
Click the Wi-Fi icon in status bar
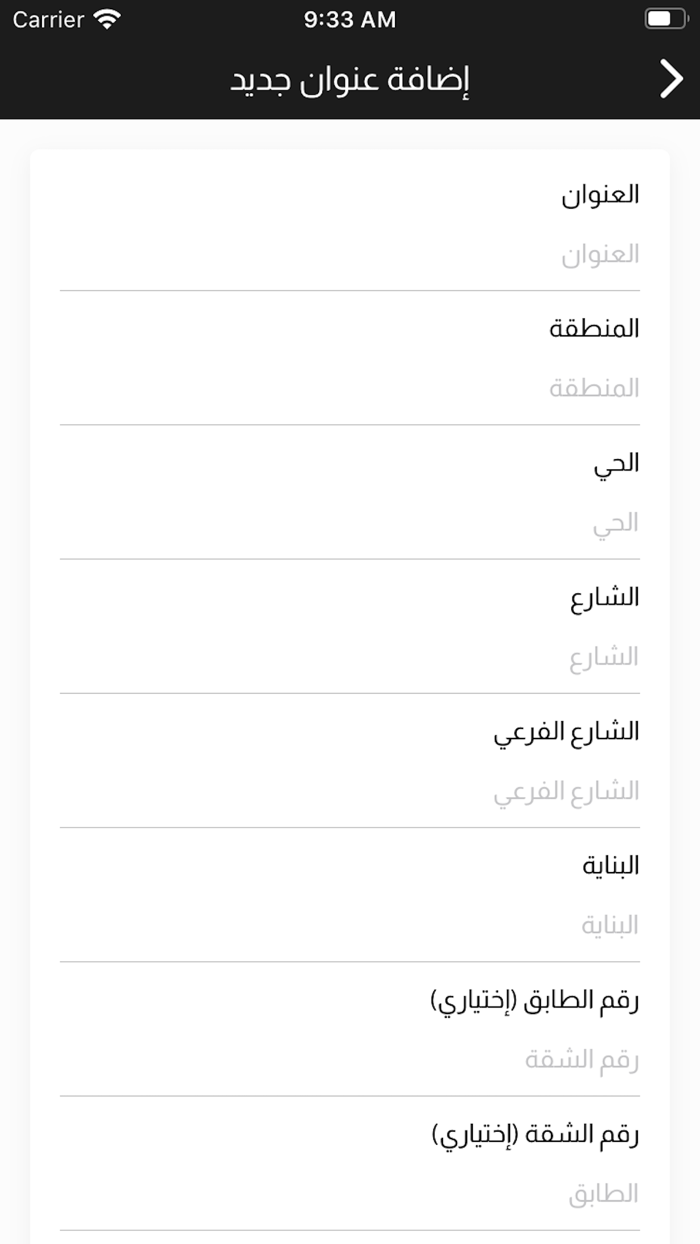[104, 18]
